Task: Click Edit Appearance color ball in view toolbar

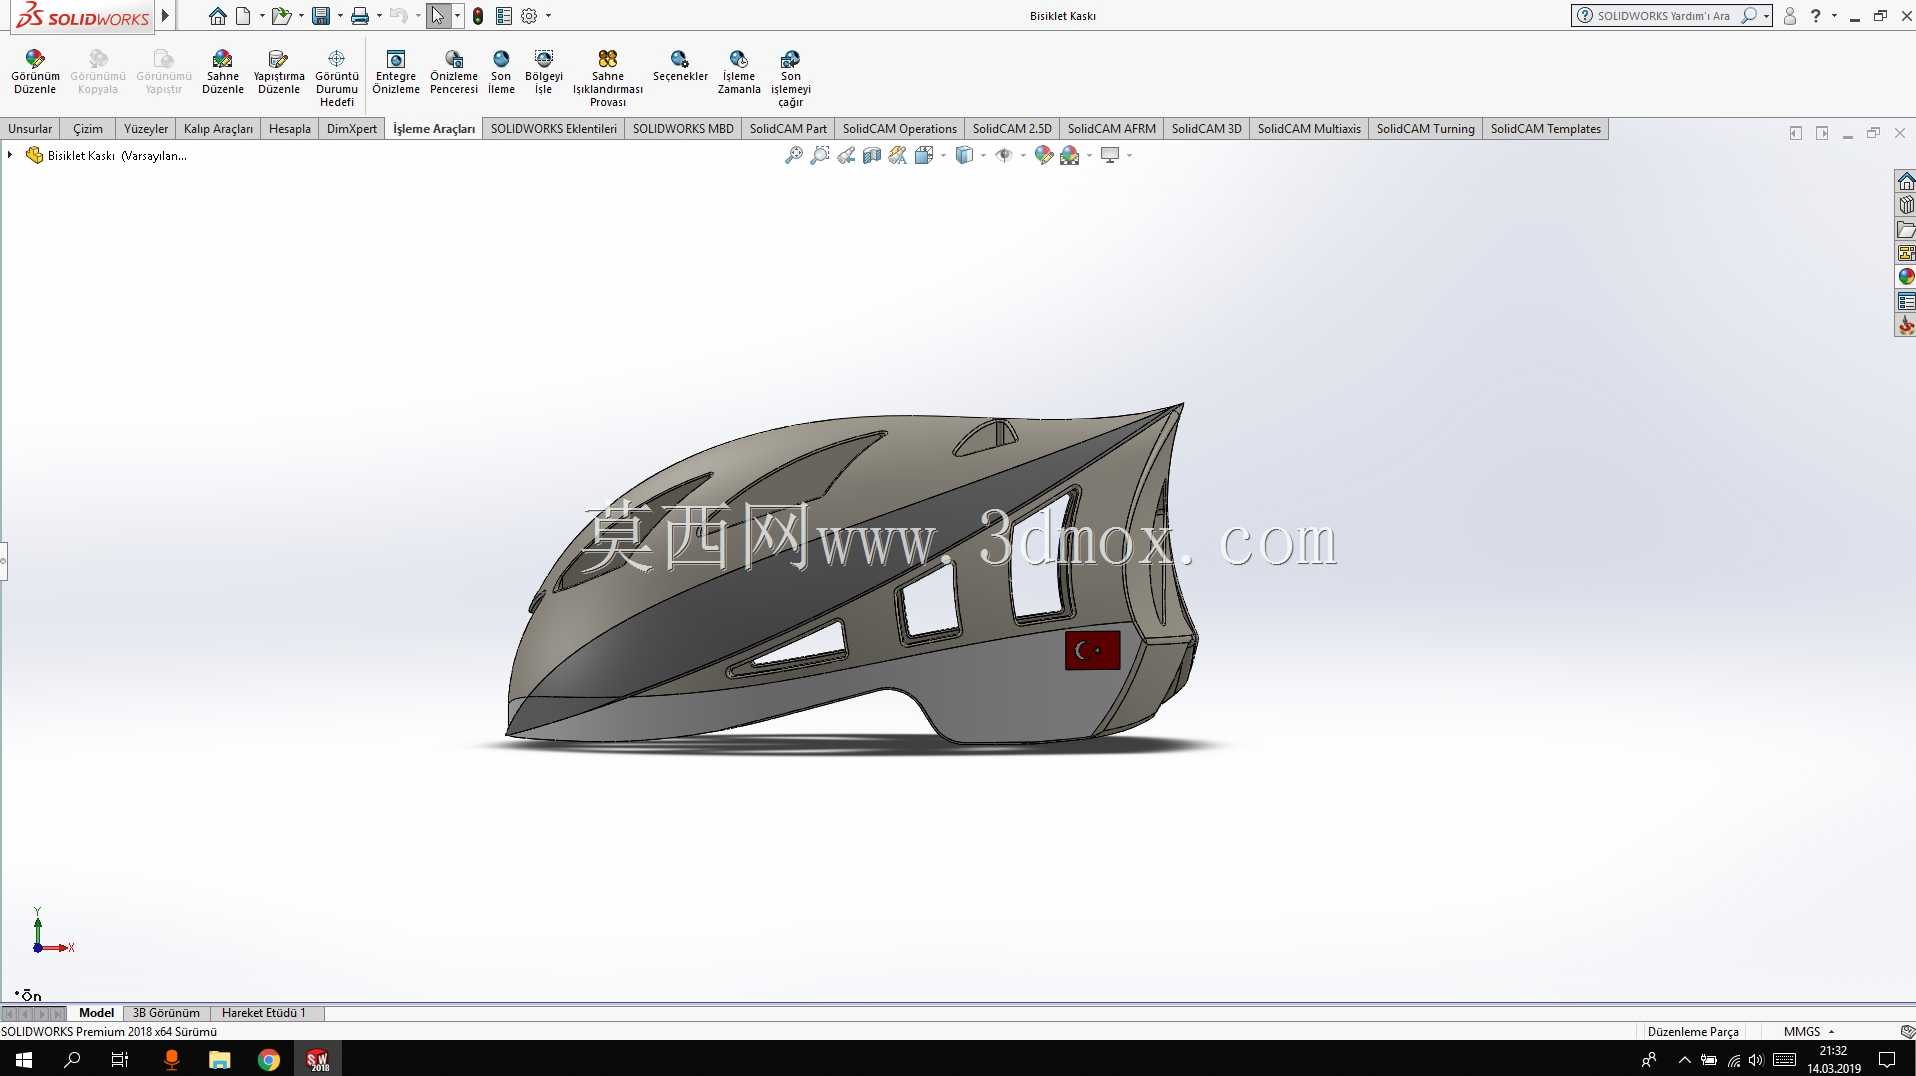Action: click(1044, 155)
